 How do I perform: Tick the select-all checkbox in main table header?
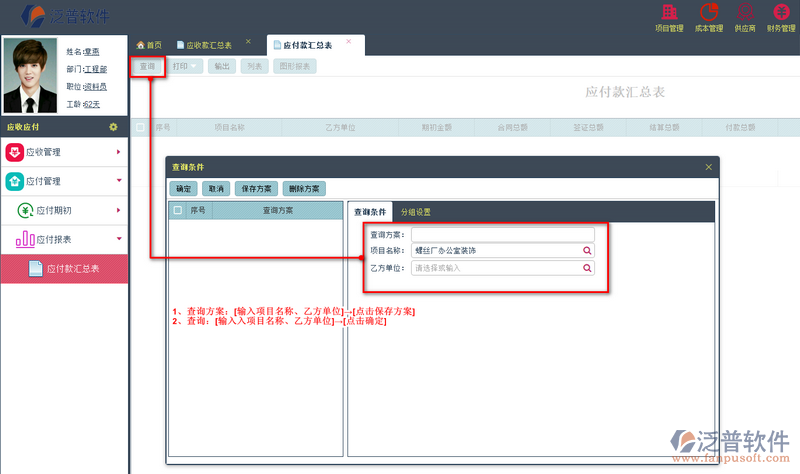(x=140, y=127)
